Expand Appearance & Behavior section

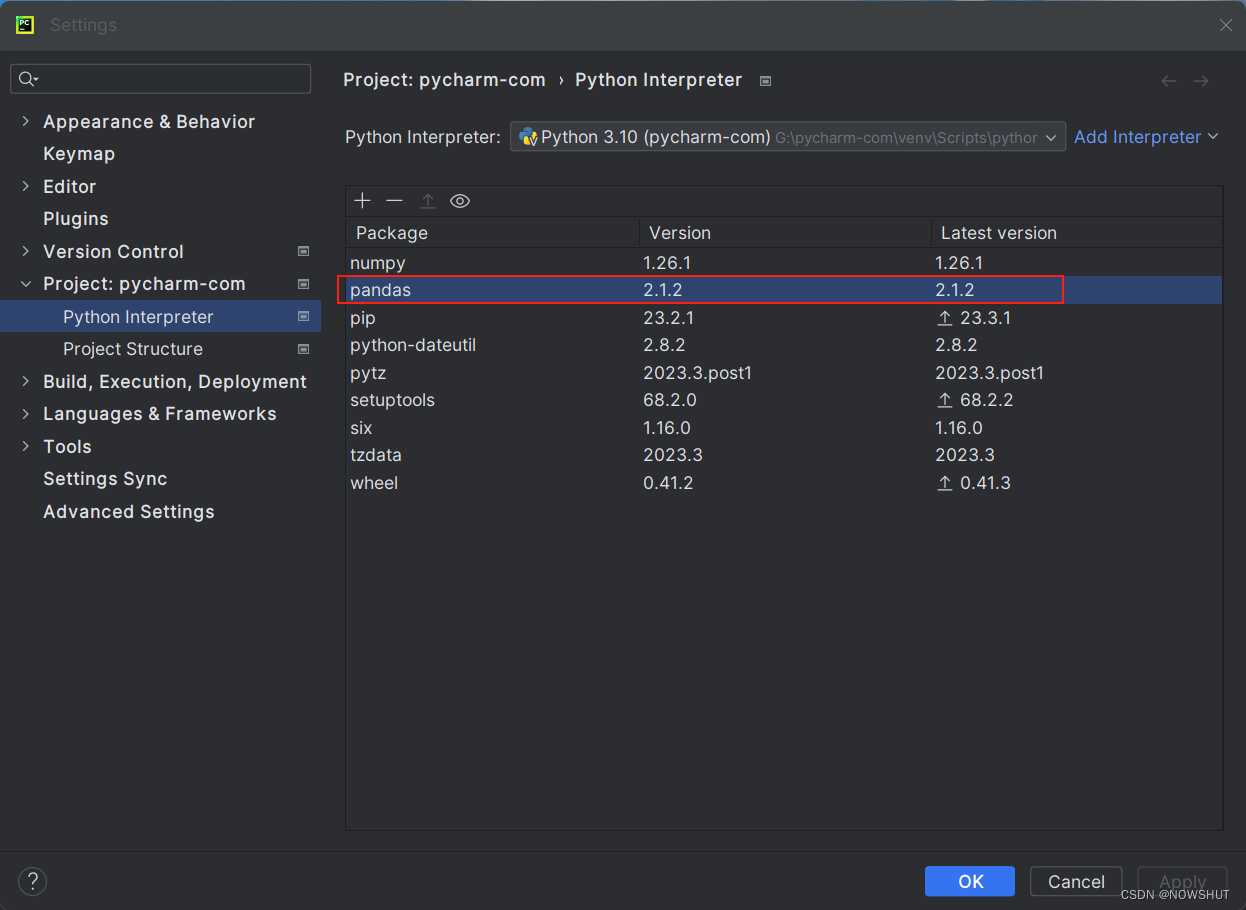[x=26, y=121]
